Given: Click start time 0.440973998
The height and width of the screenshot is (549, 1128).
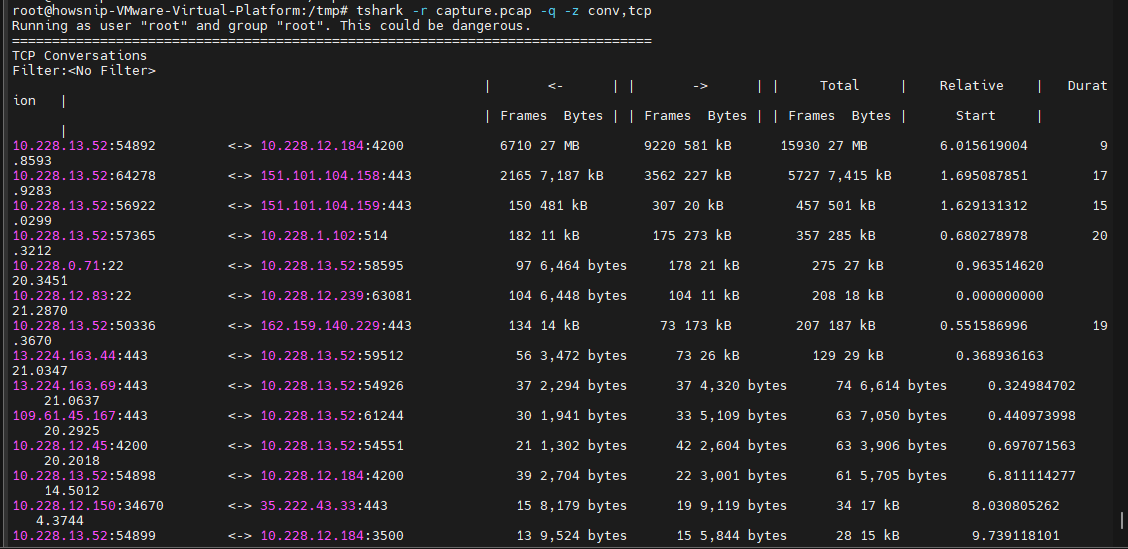Looking at the screenshot, I should (x=1032, y=416).
